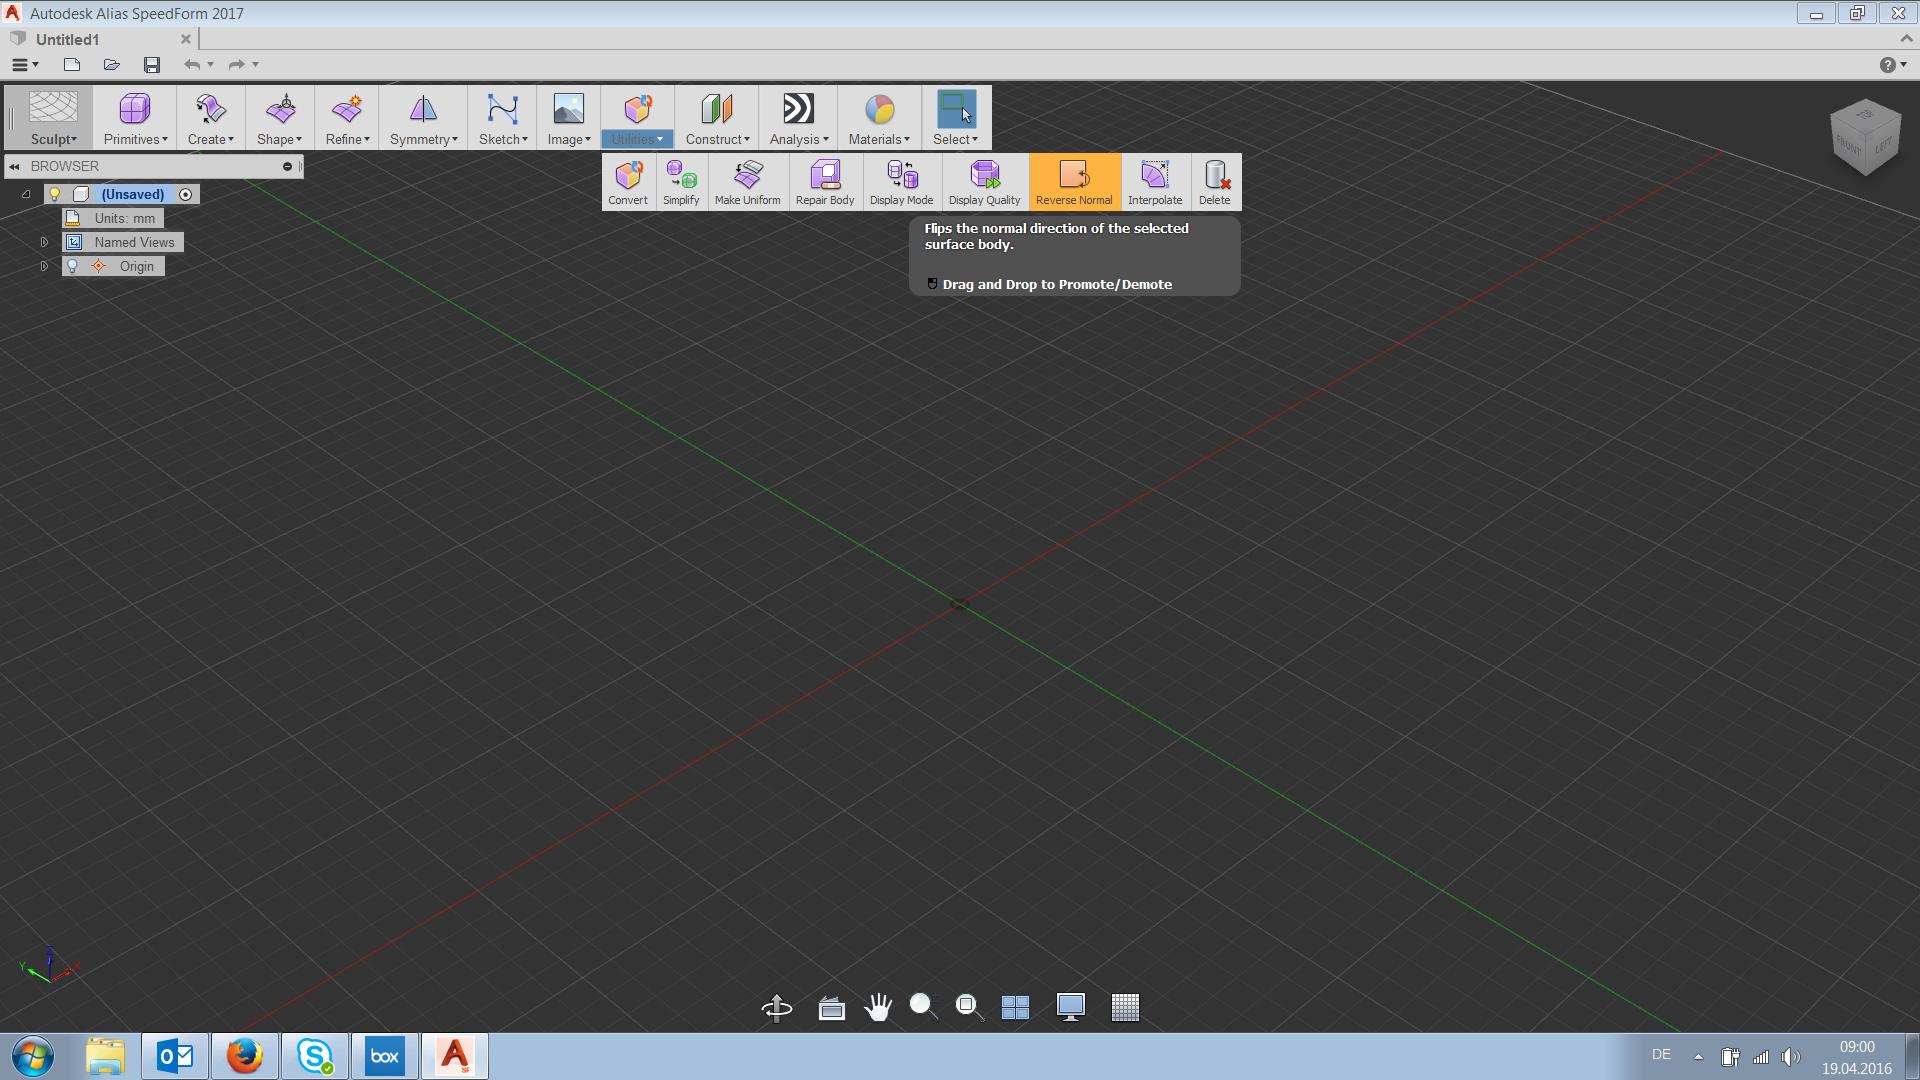
Task: Click the activation radio next to (Unsaved)
Action: (185, 194)
